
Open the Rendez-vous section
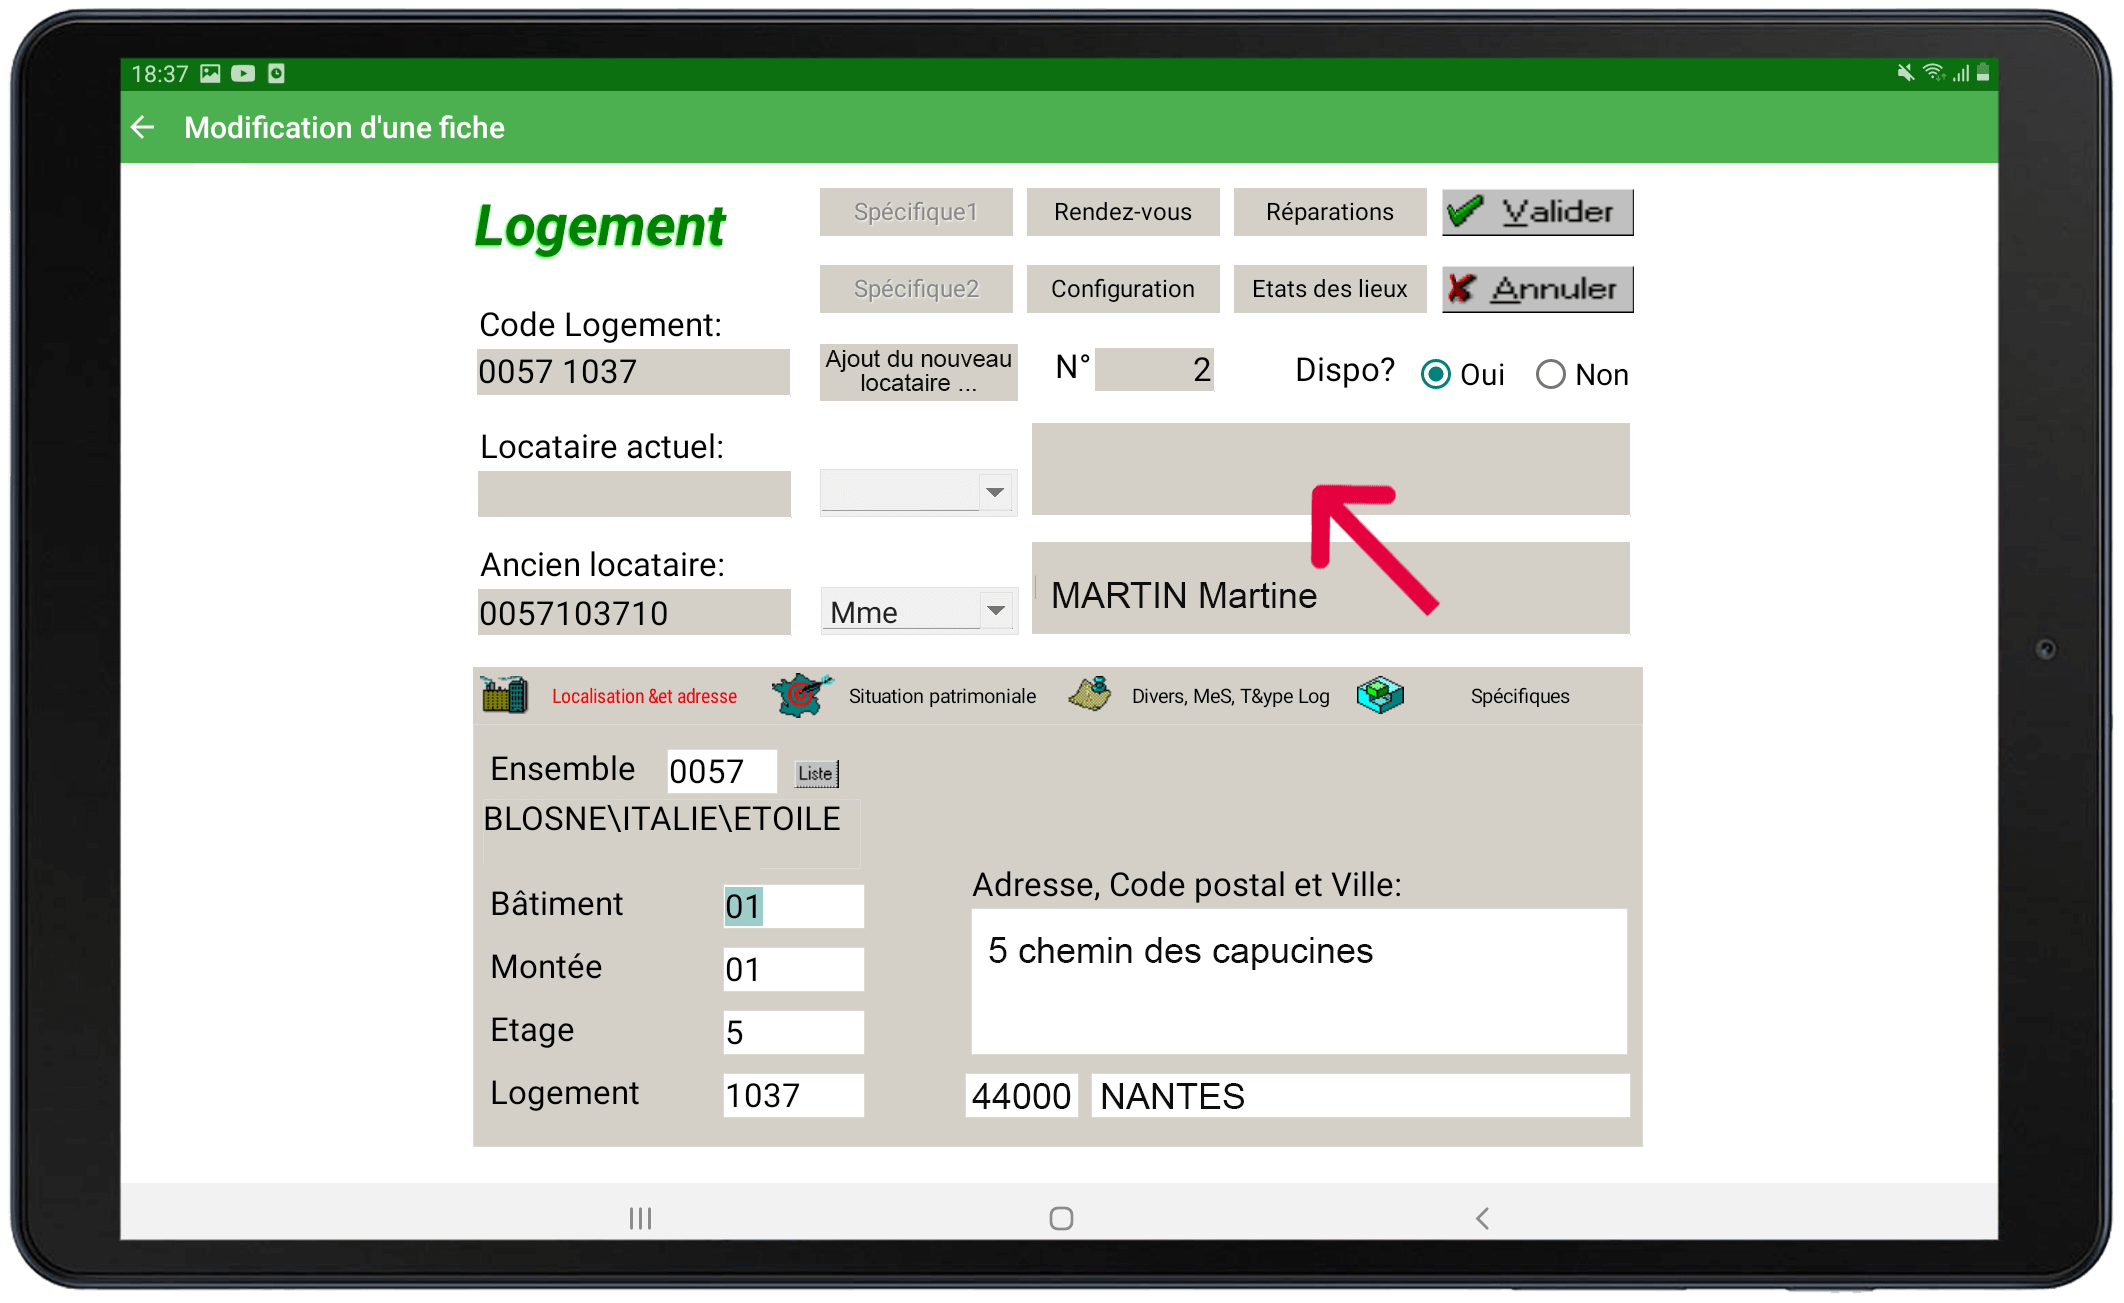(1122, 212)
